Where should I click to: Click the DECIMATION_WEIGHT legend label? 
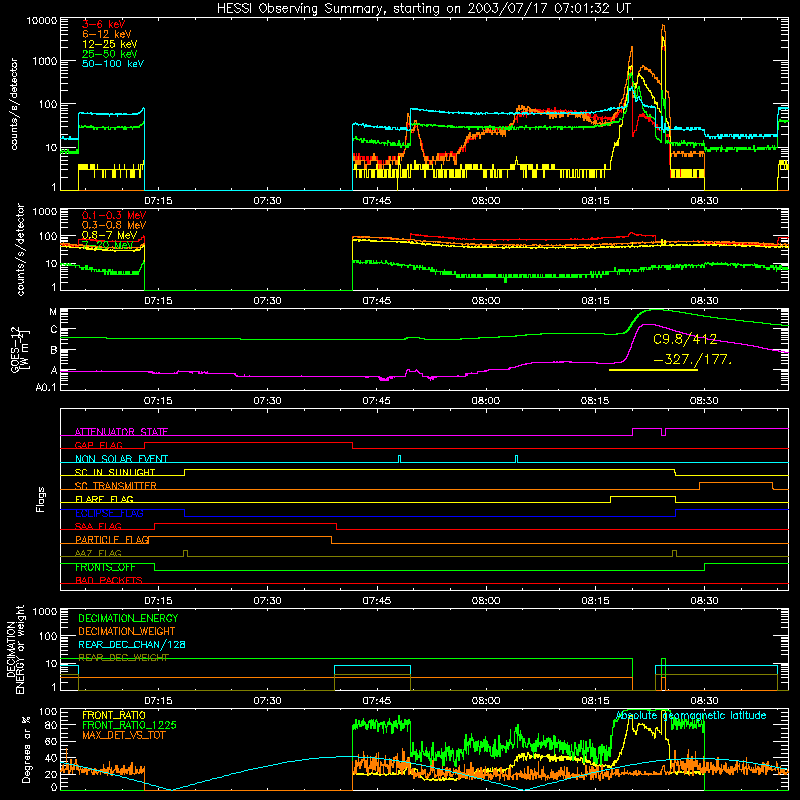127,632
